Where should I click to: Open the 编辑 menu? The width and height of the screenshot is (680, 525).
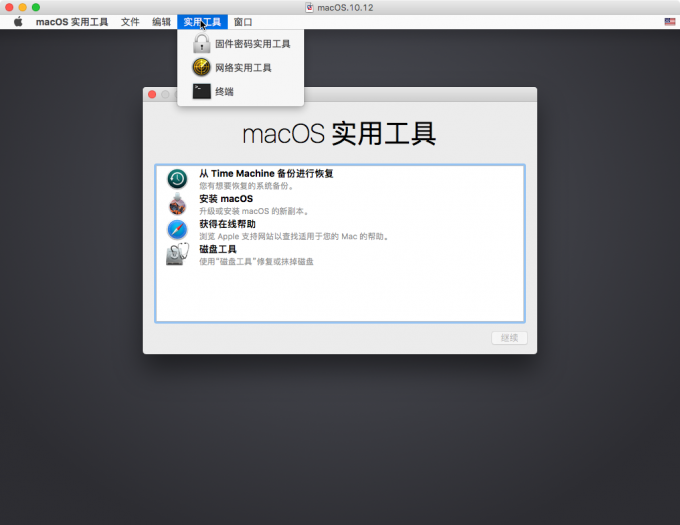coord(161,22)
